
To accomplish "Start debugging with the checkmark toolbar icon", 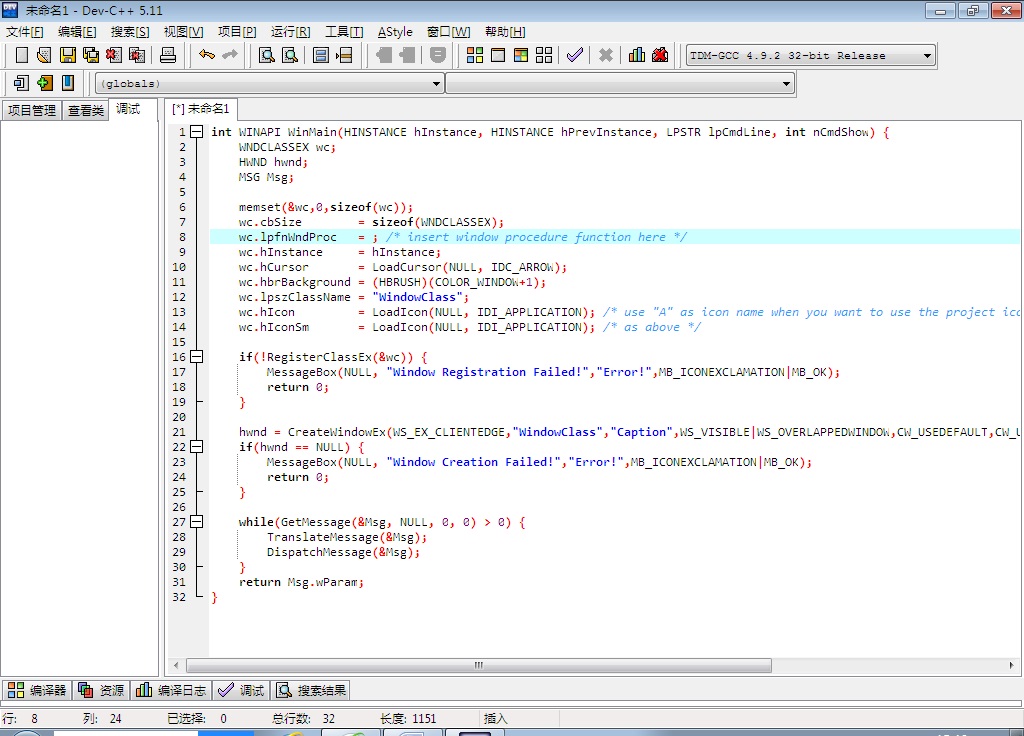I will point(574,55).
